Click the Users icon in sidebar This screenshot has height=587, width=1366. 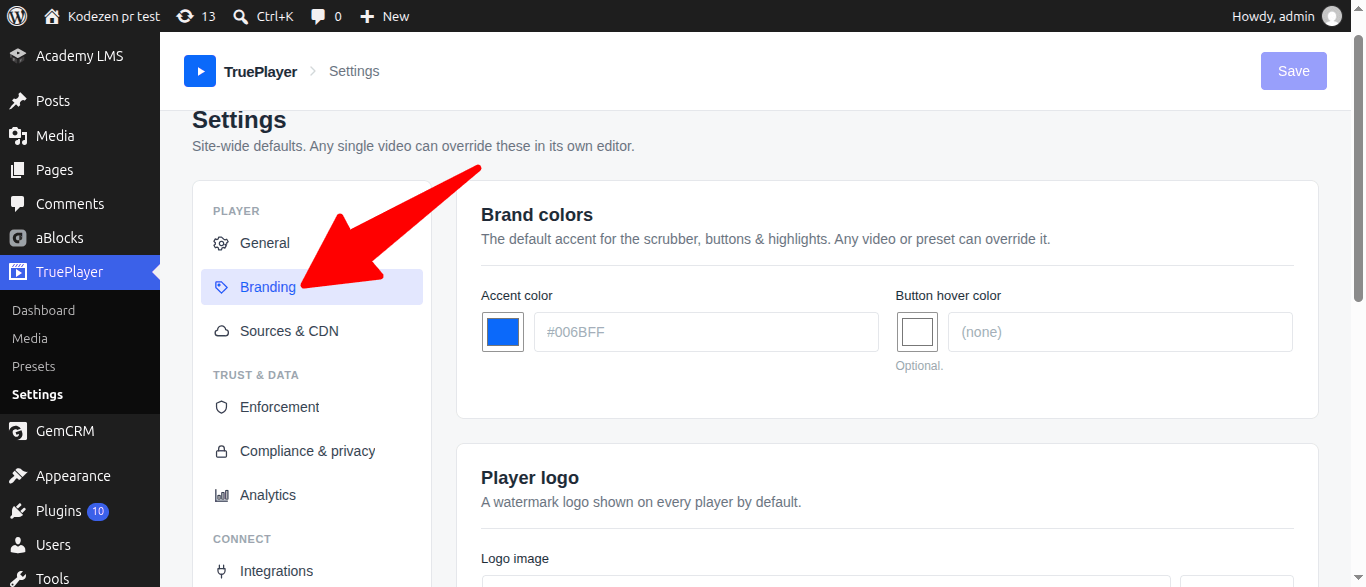point(18,545)
